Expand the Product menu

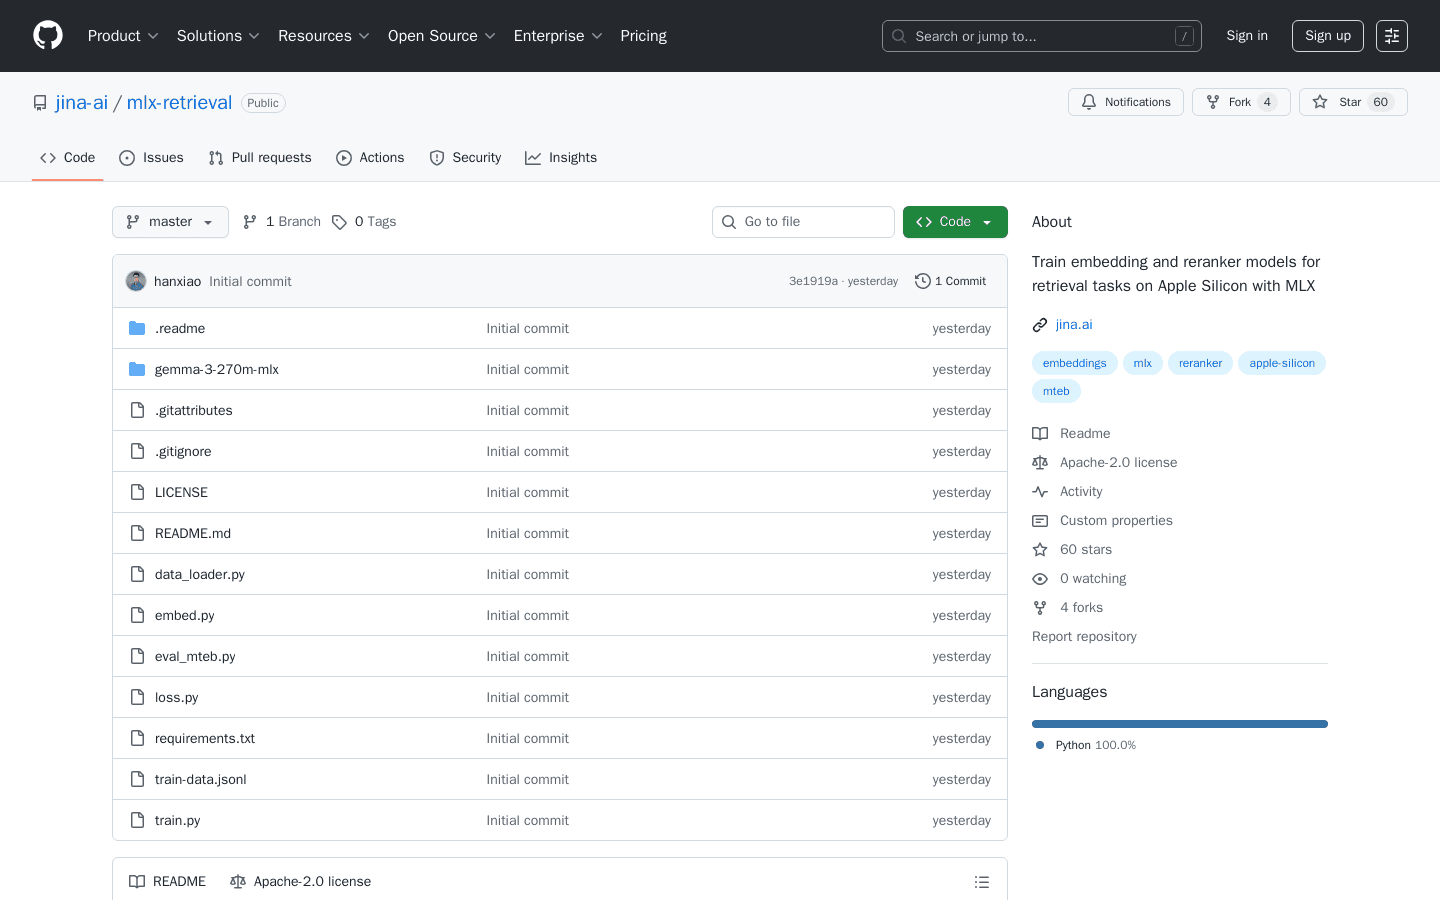coord(123,36)
